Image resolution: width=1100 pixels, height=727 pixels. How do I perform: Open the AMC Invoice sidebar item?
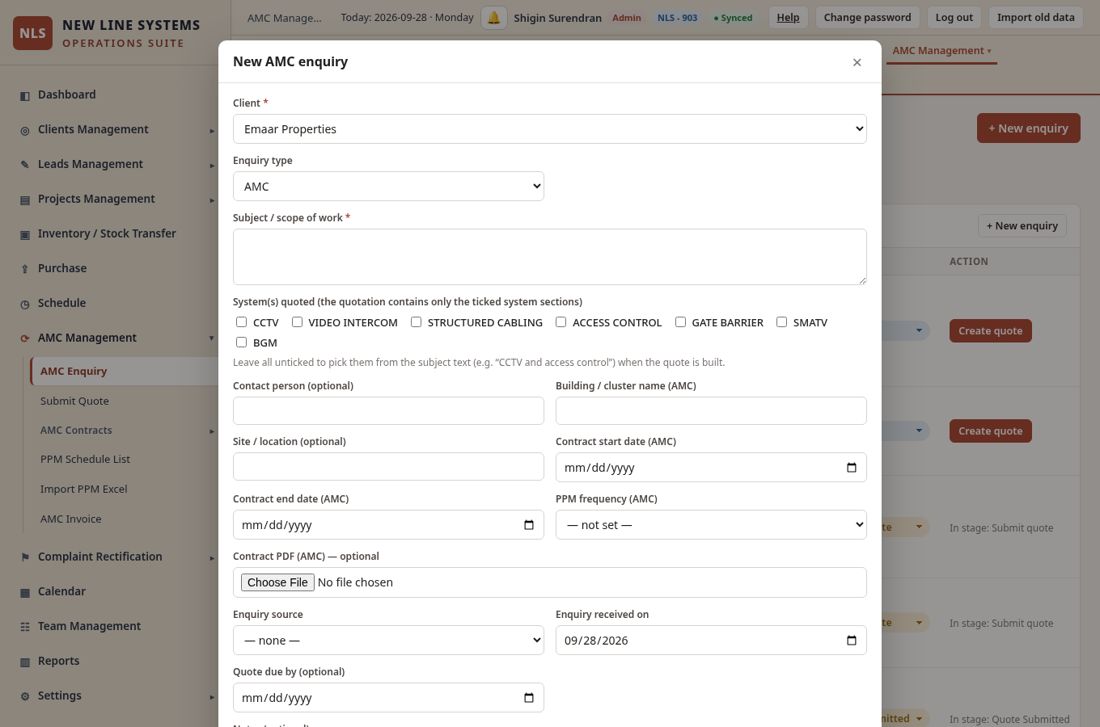(x=70, y=519)
